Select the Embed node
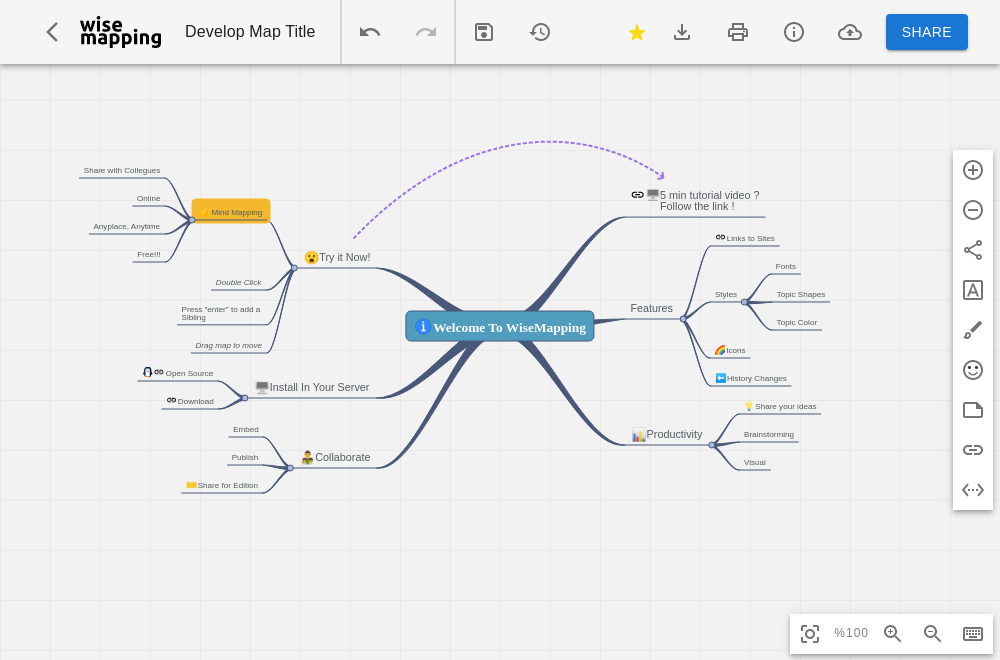1000x660 pixels. pos(246,430)
